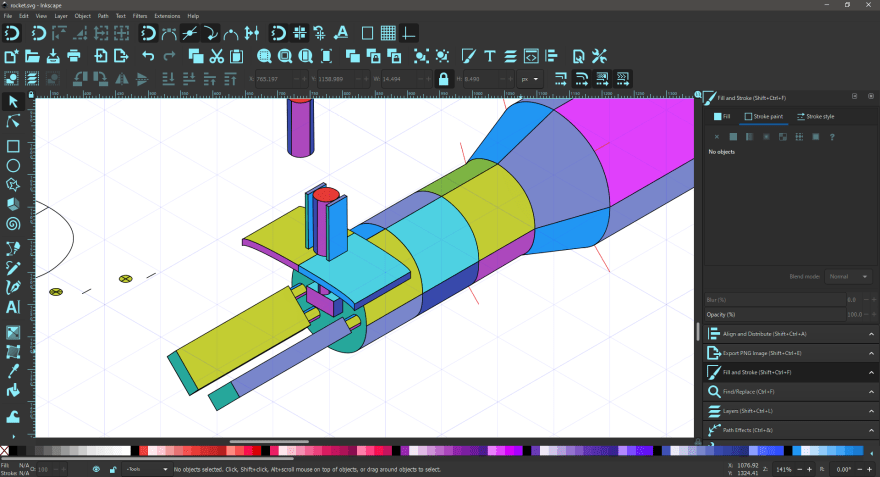
Task: Open the XML editor icon
Action: 531,56
